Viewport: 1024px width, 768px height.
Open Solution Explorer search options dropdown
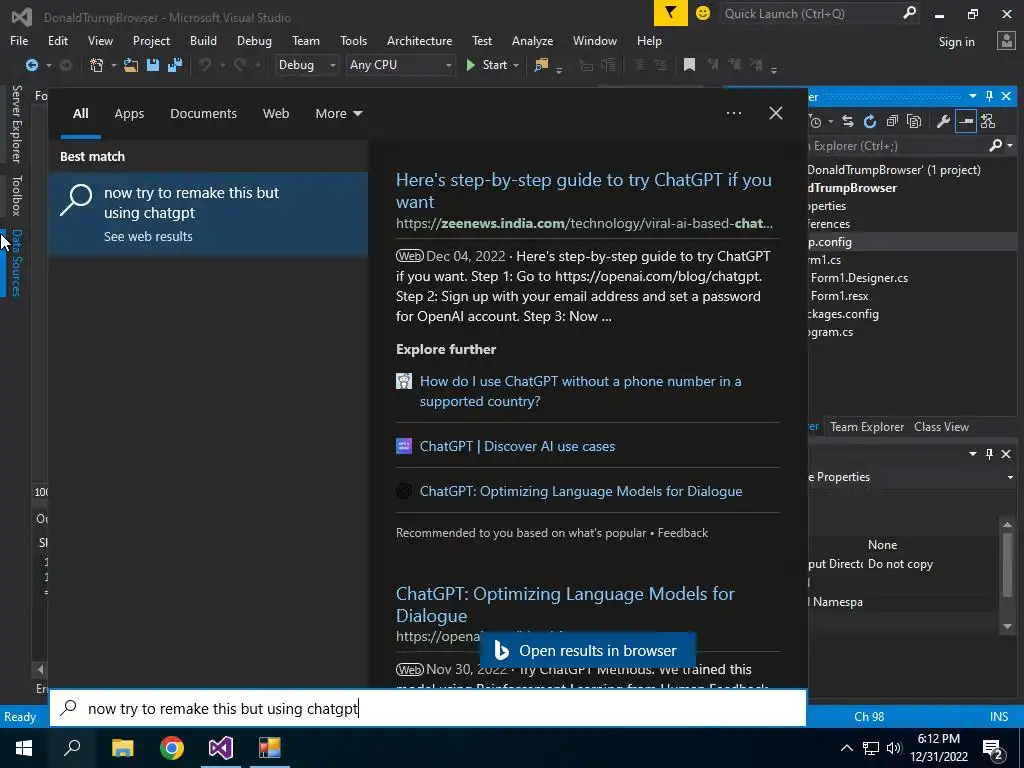pyautogui.click(x=1010, y=146)
